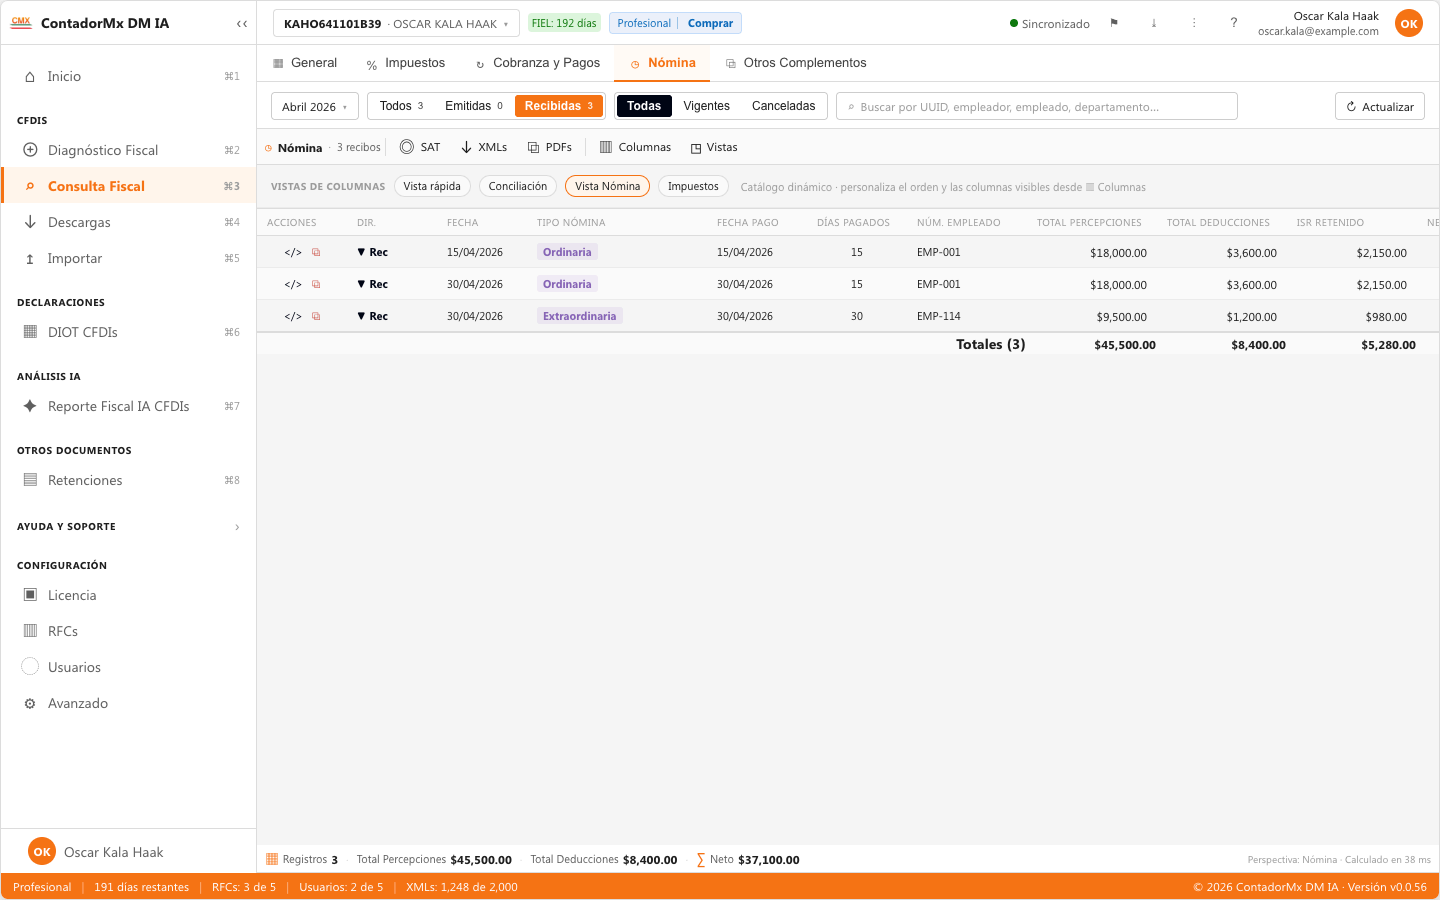Click the Actualizar button
The image size is (1440, 900).
click(1380, 106)
